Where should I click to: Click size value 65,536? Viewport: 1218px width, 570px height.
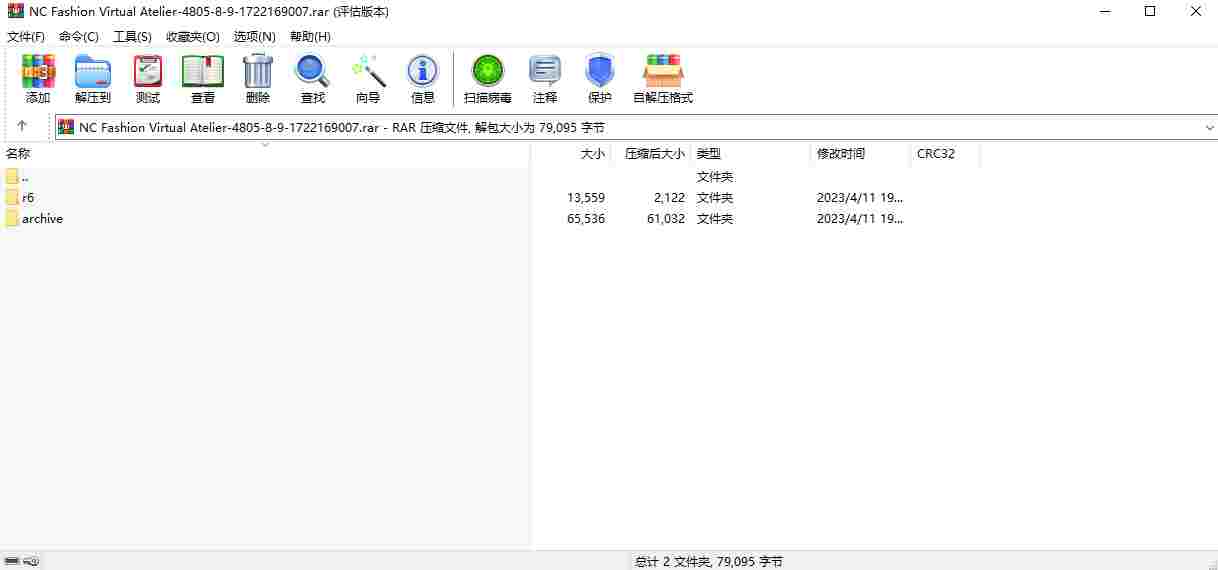[x=586, y=218]
